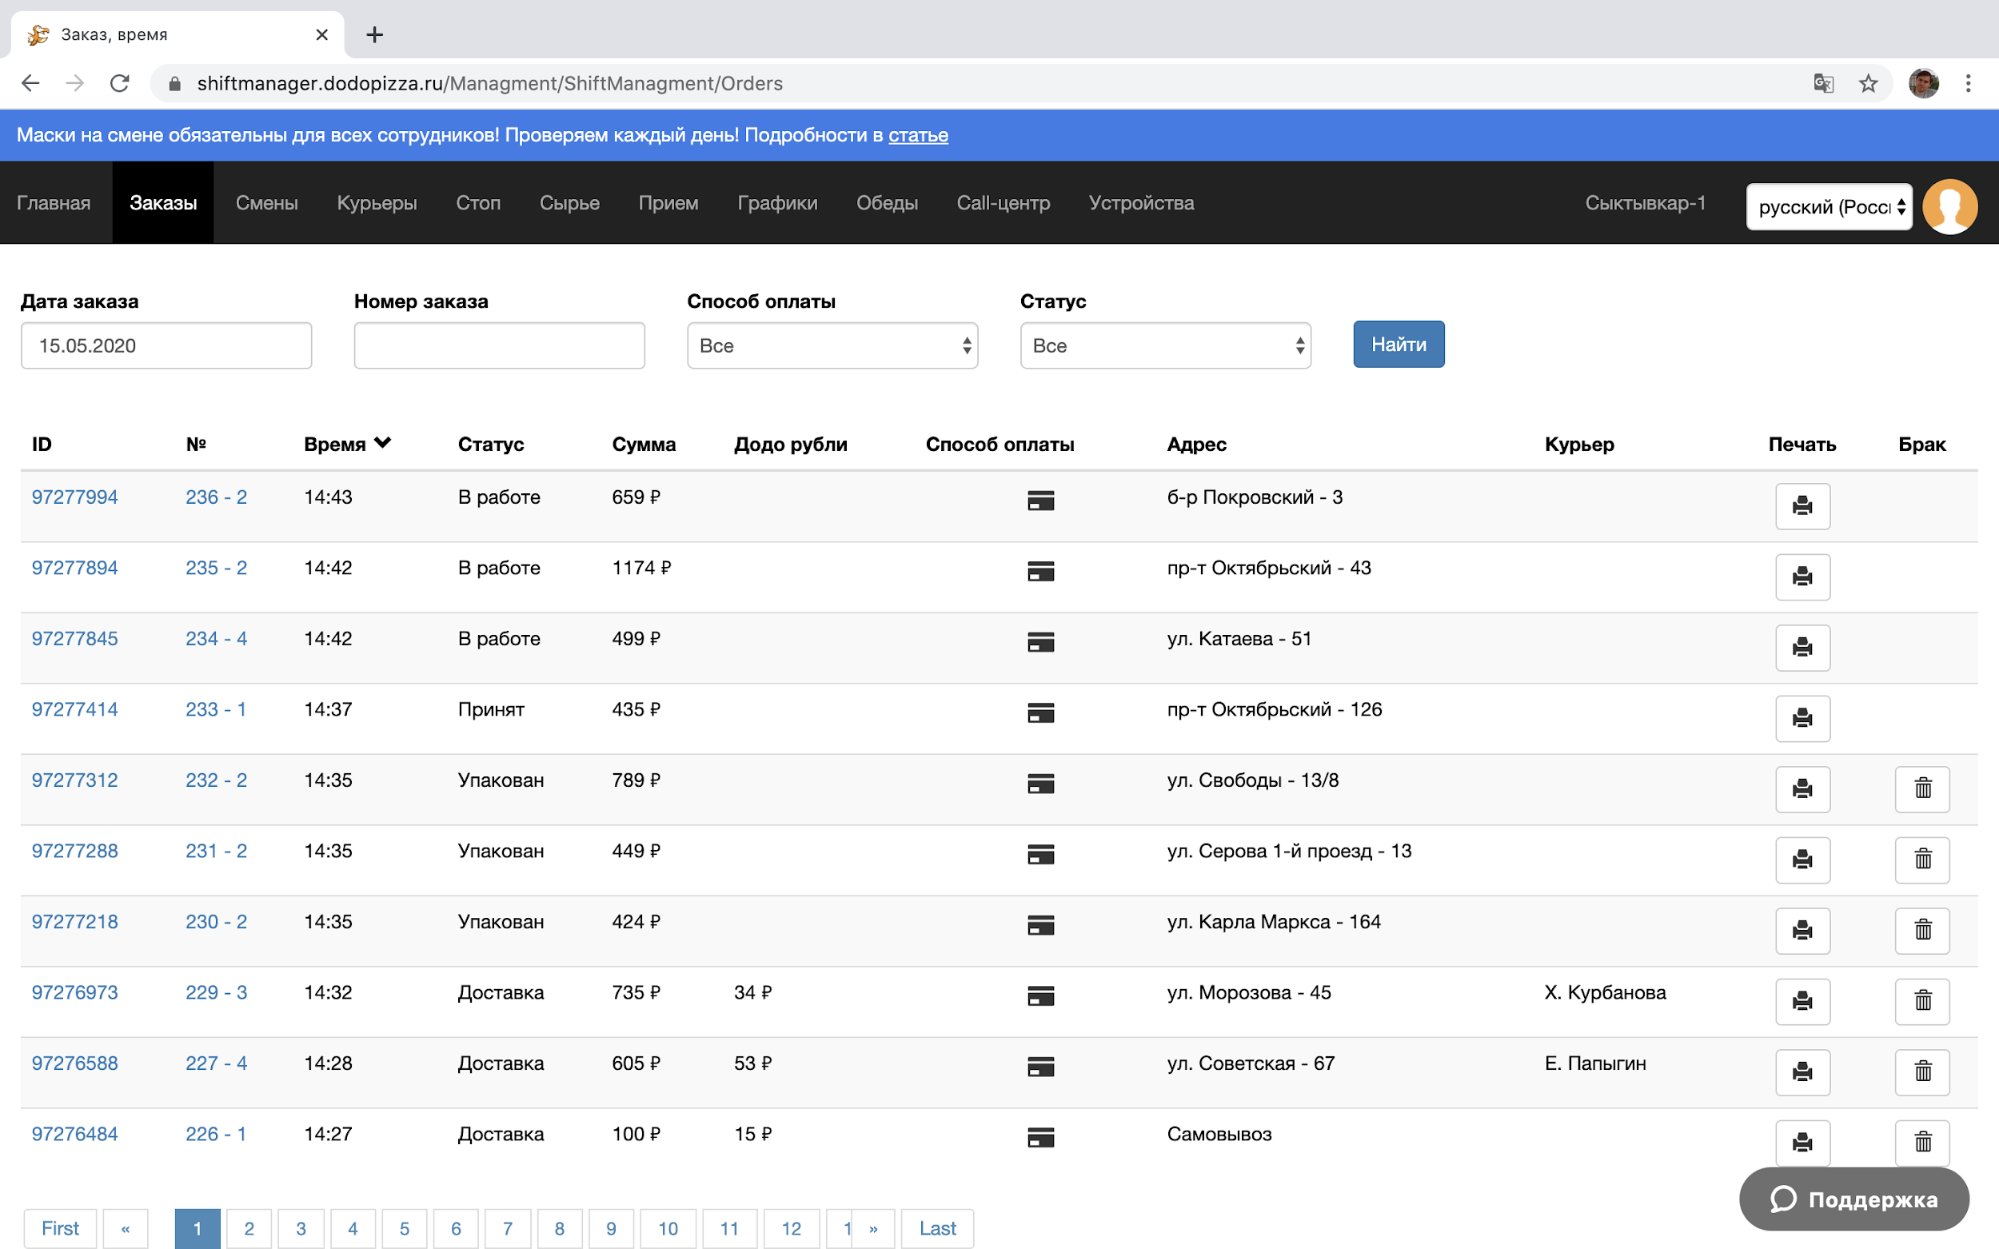Click card payment icon for order 97277414
Viewport: 1999px width, 1249px height.
(1040, 713)
